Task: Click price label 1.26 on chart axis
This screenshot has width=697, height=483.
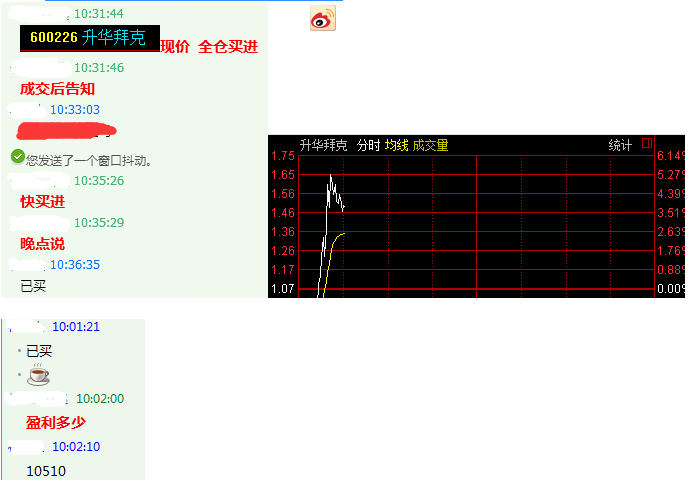Action: tap(283, 251)
